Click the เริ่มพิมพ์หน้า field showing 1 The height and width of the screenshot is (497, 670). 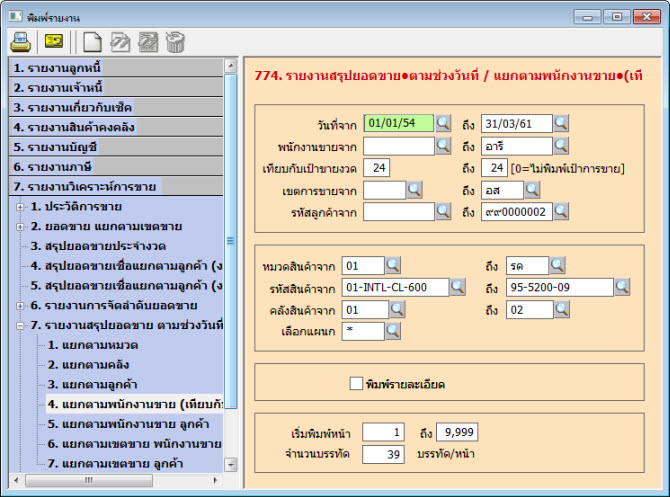pyautogui.click(x=383, y=432)
